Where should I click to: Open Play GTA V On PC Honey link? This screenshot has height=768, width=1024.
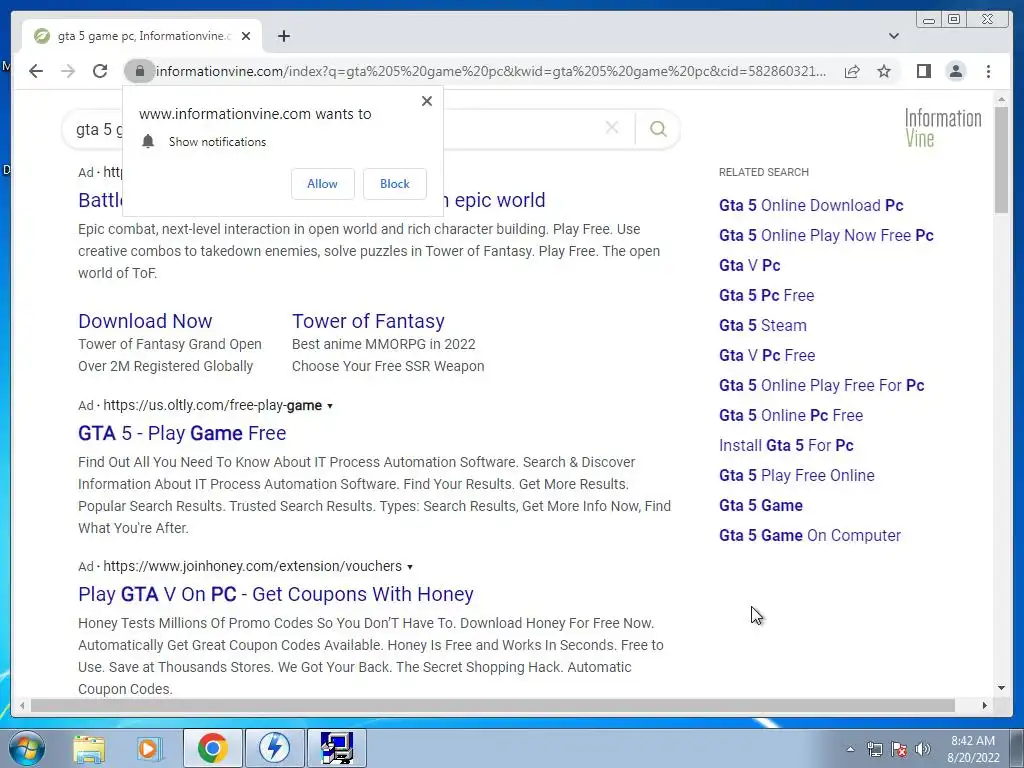click(276, 594)
